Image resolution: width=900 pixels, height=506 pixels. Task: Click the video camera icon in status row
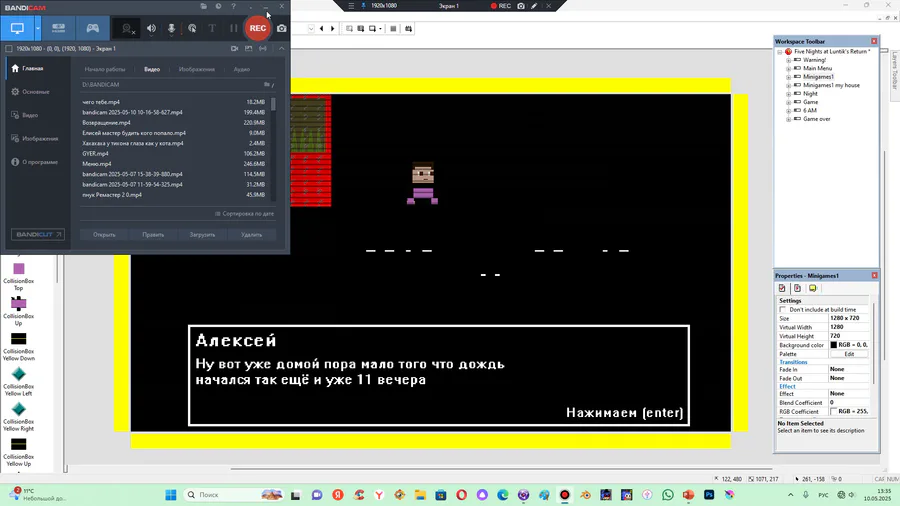click(x=234, y=49)
